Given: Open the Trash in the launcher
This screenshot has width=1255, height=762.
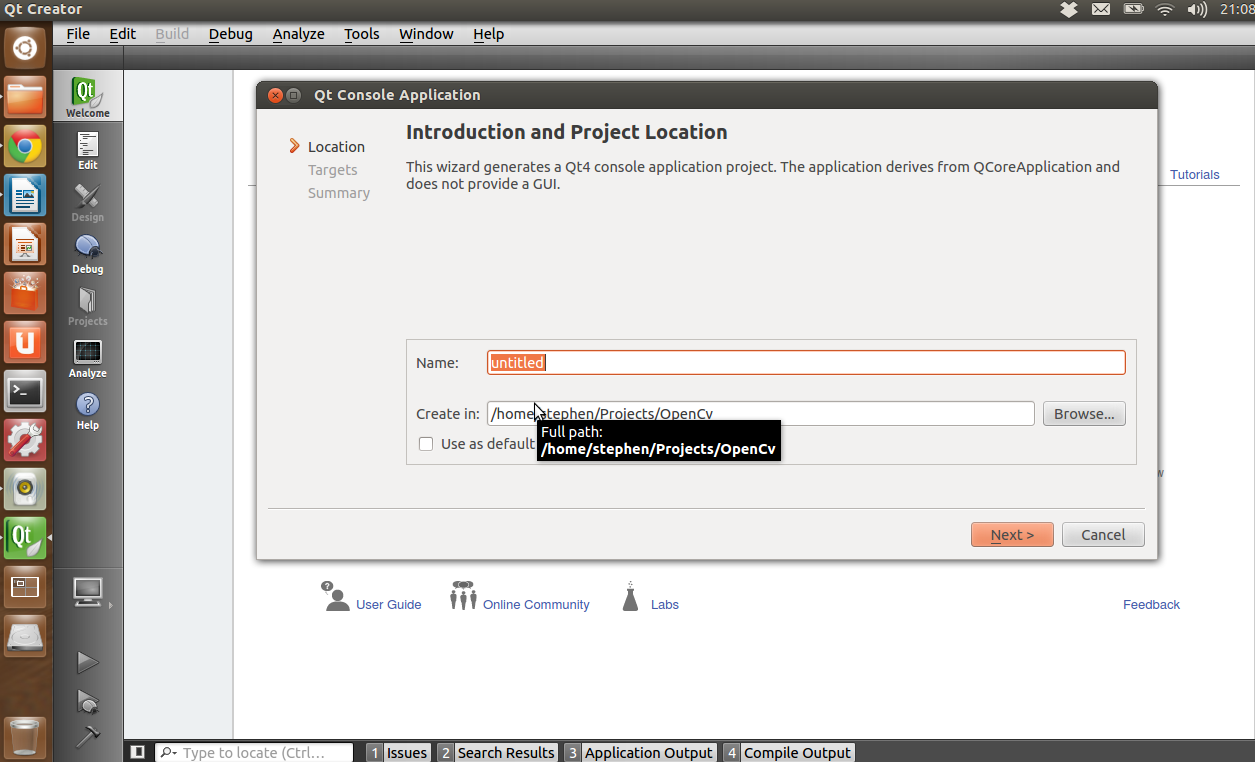Looking at the screenshot, I should click(25, 738).
